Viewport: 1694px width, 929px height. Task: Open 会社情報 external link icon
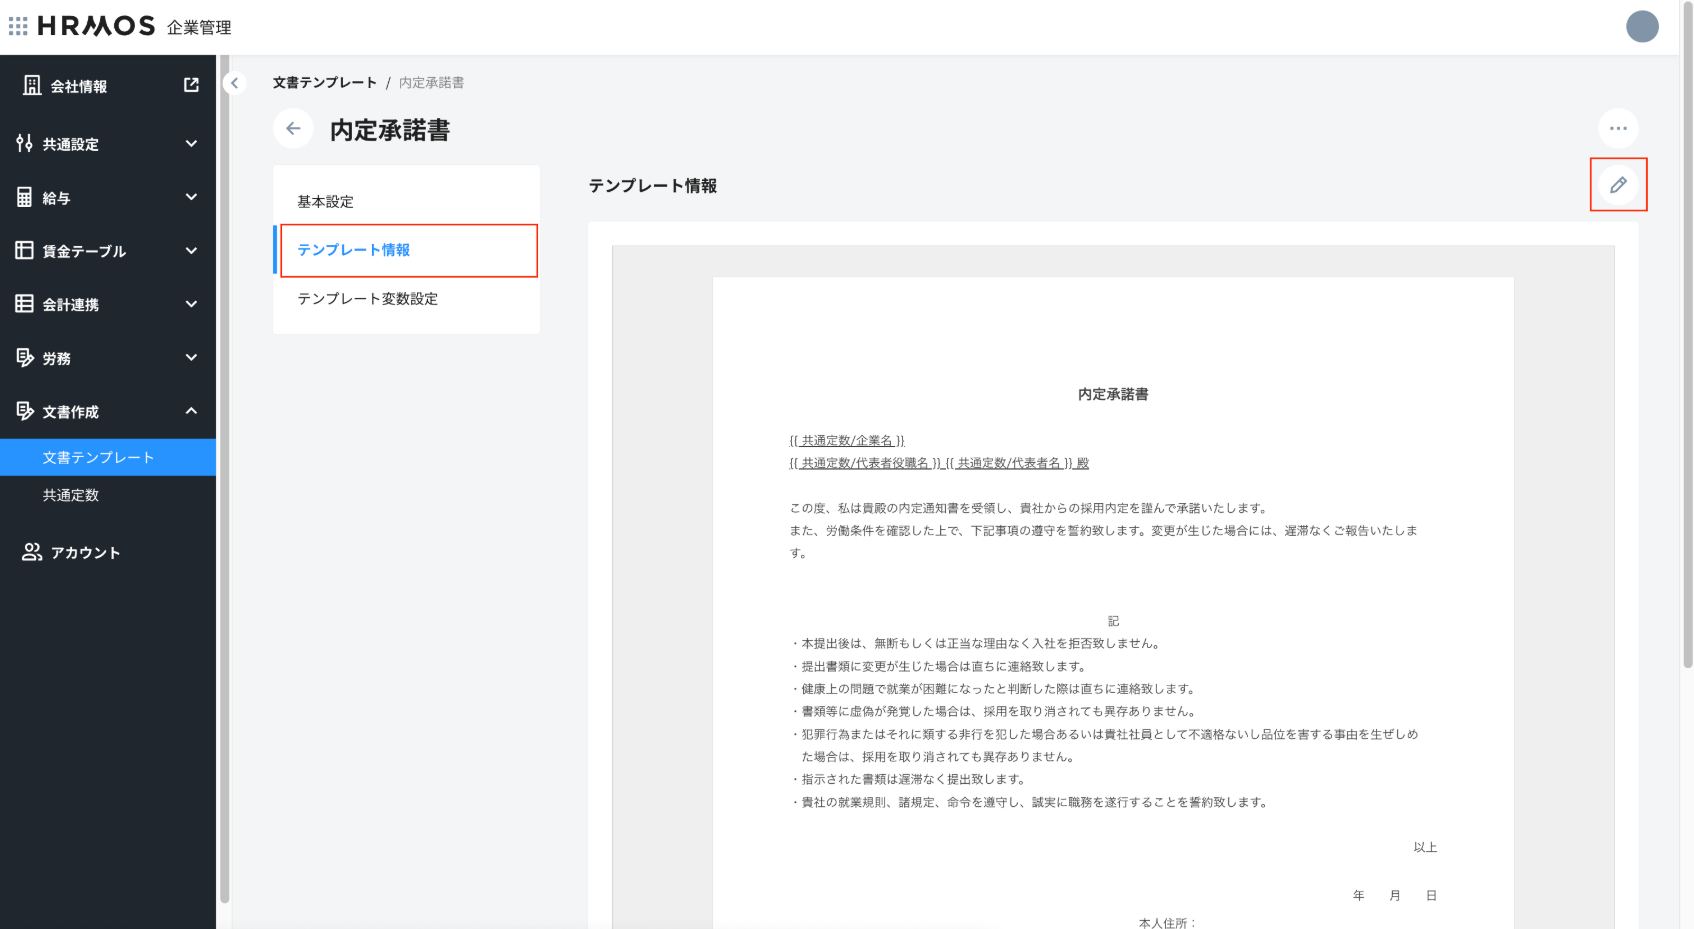191,85
